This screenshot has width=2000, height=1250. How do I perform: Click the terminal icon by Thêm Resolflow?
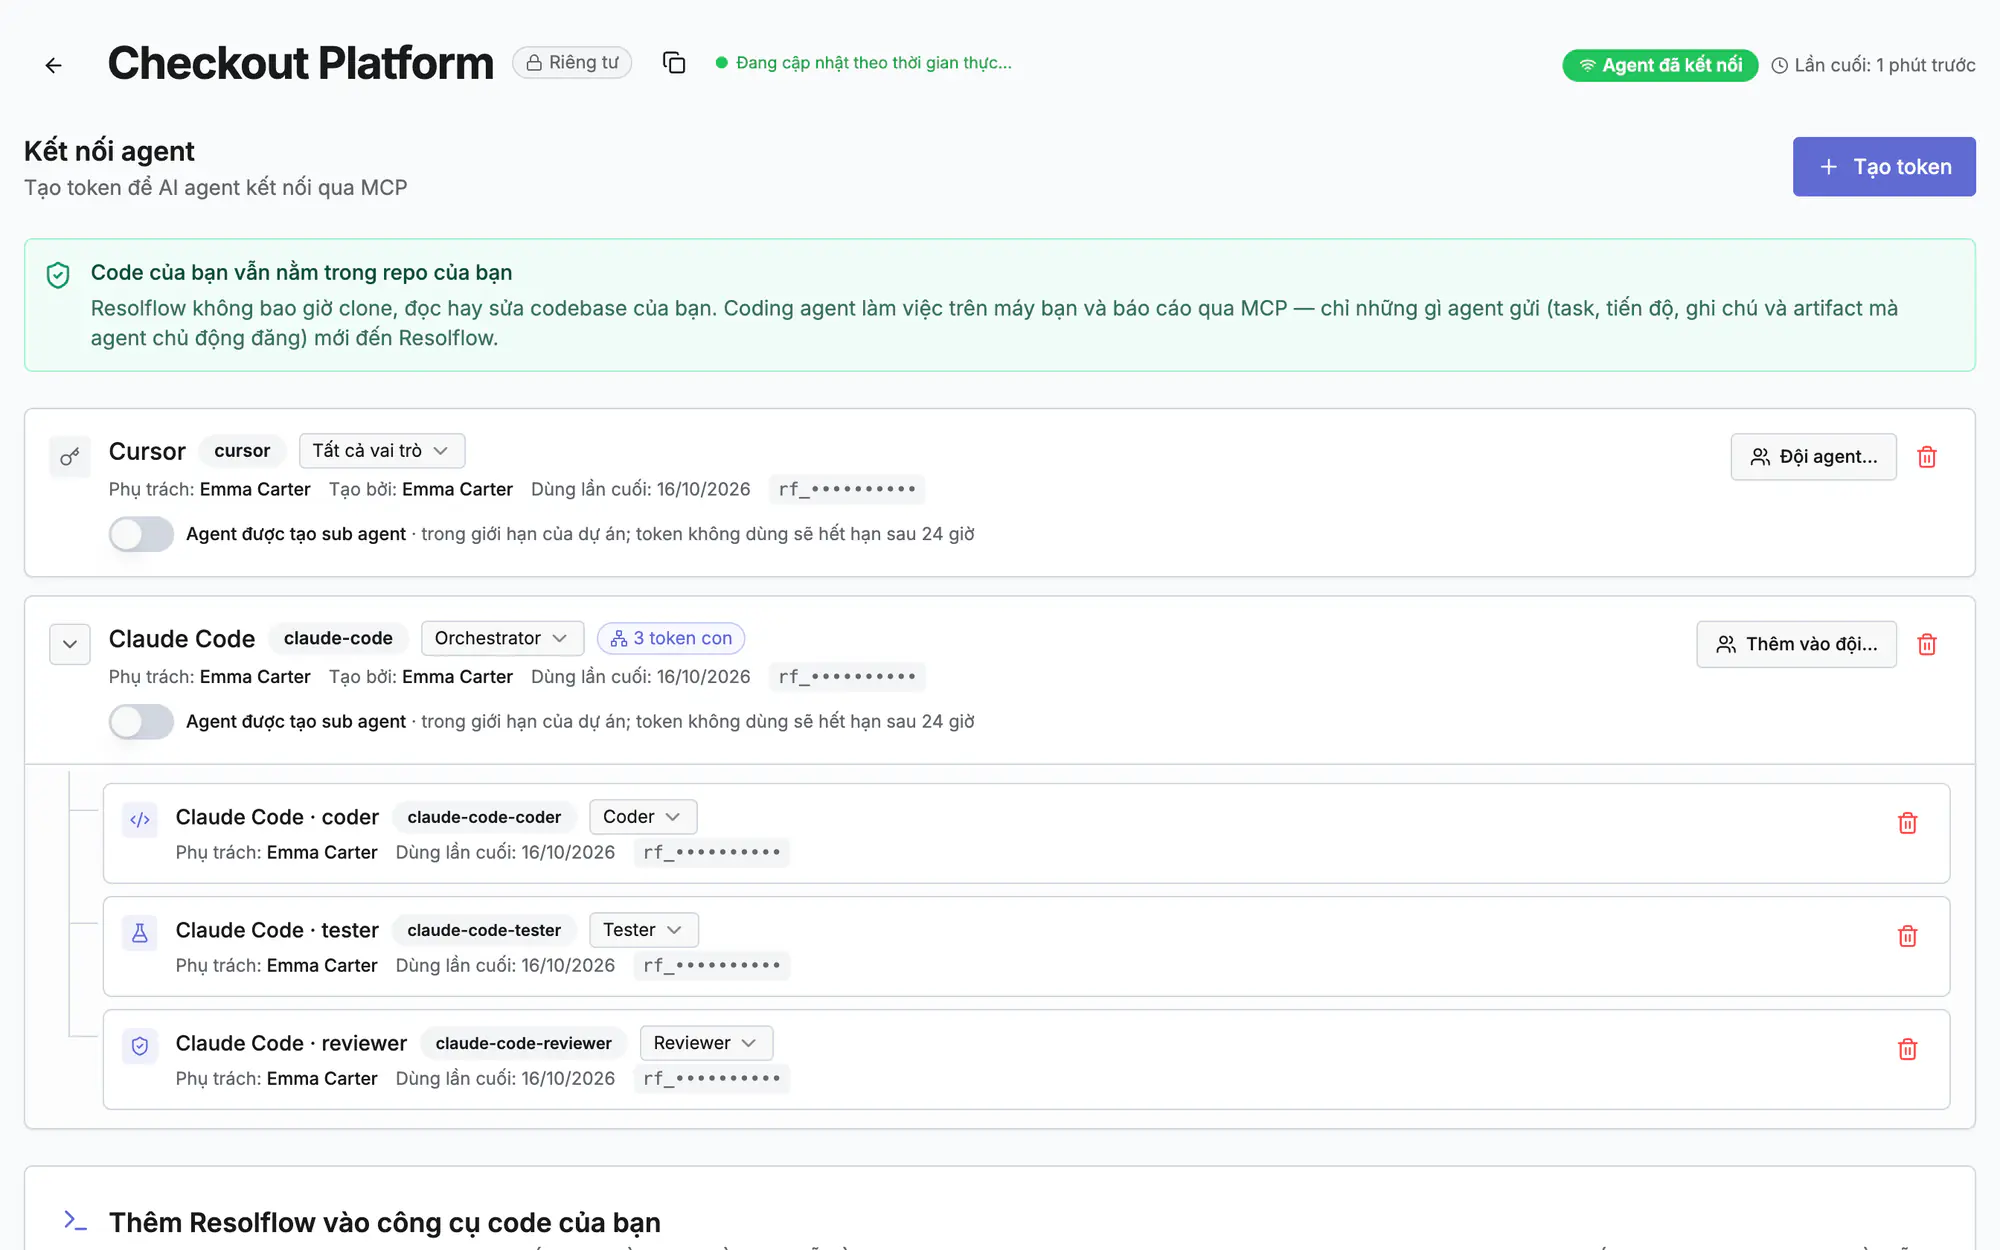click(x=75, y=1220)
